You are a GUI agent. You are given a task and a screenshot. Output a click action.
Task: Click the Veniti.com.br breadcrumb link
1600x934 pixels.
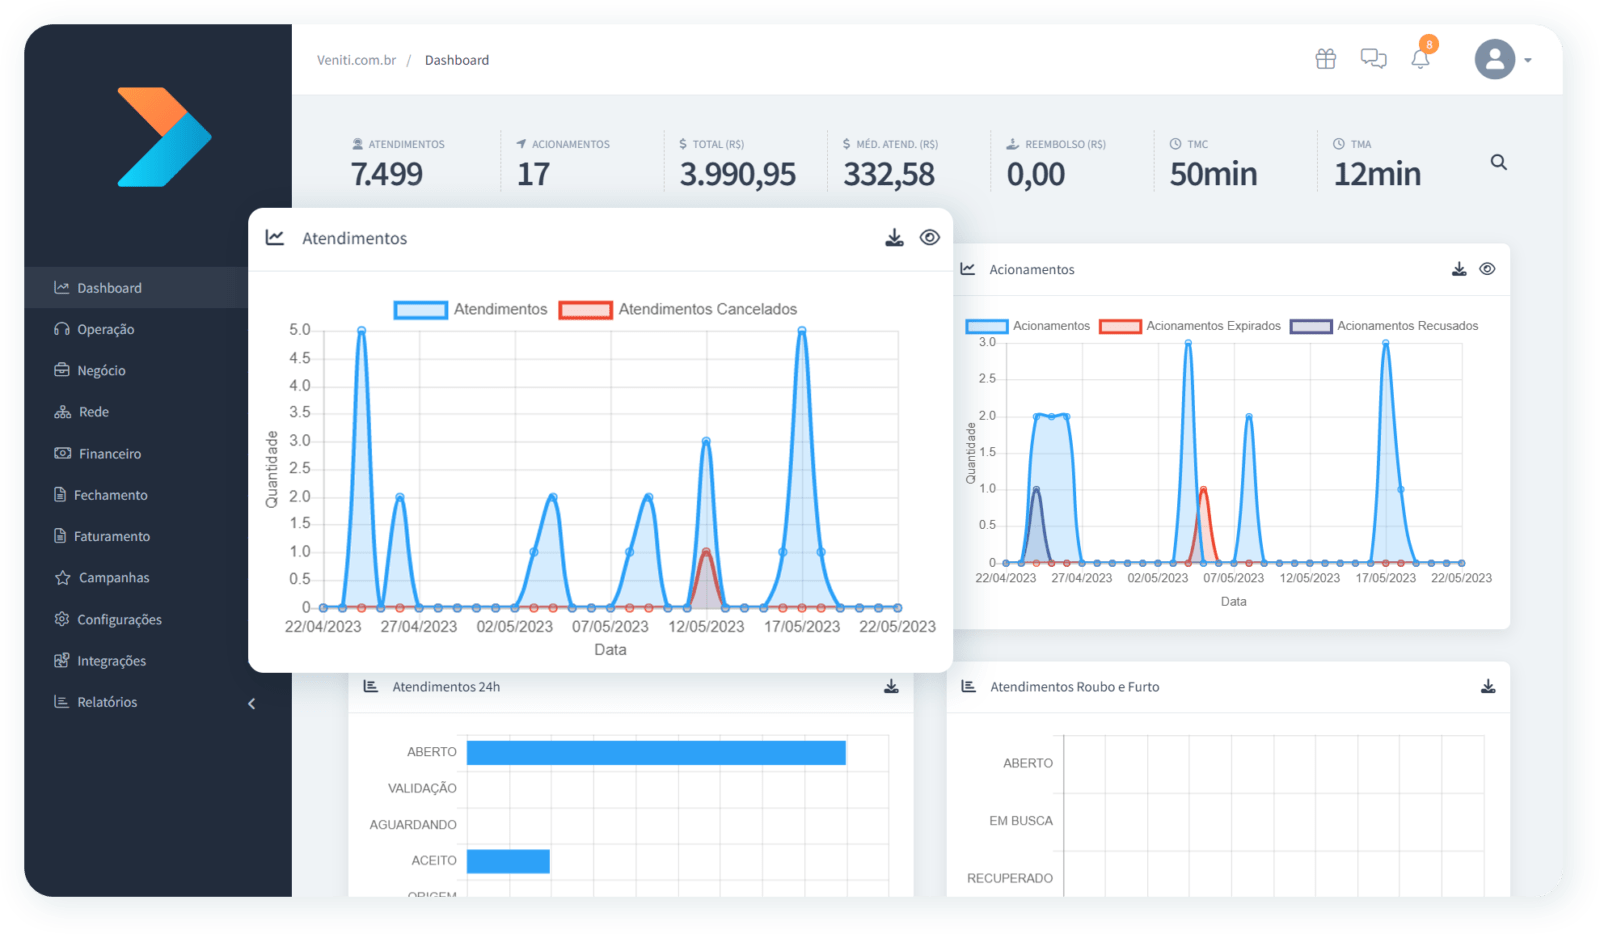click(356, 60)
